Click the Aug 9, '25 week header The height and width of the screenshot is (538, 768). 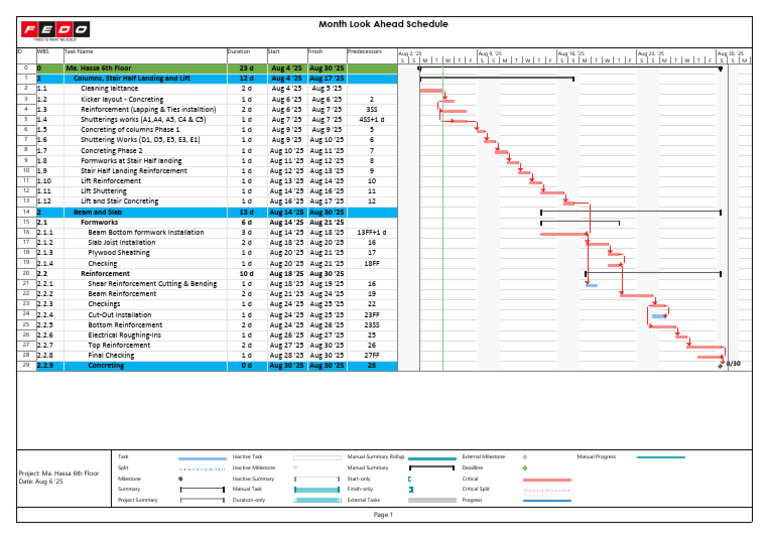(x=490, y=53)
